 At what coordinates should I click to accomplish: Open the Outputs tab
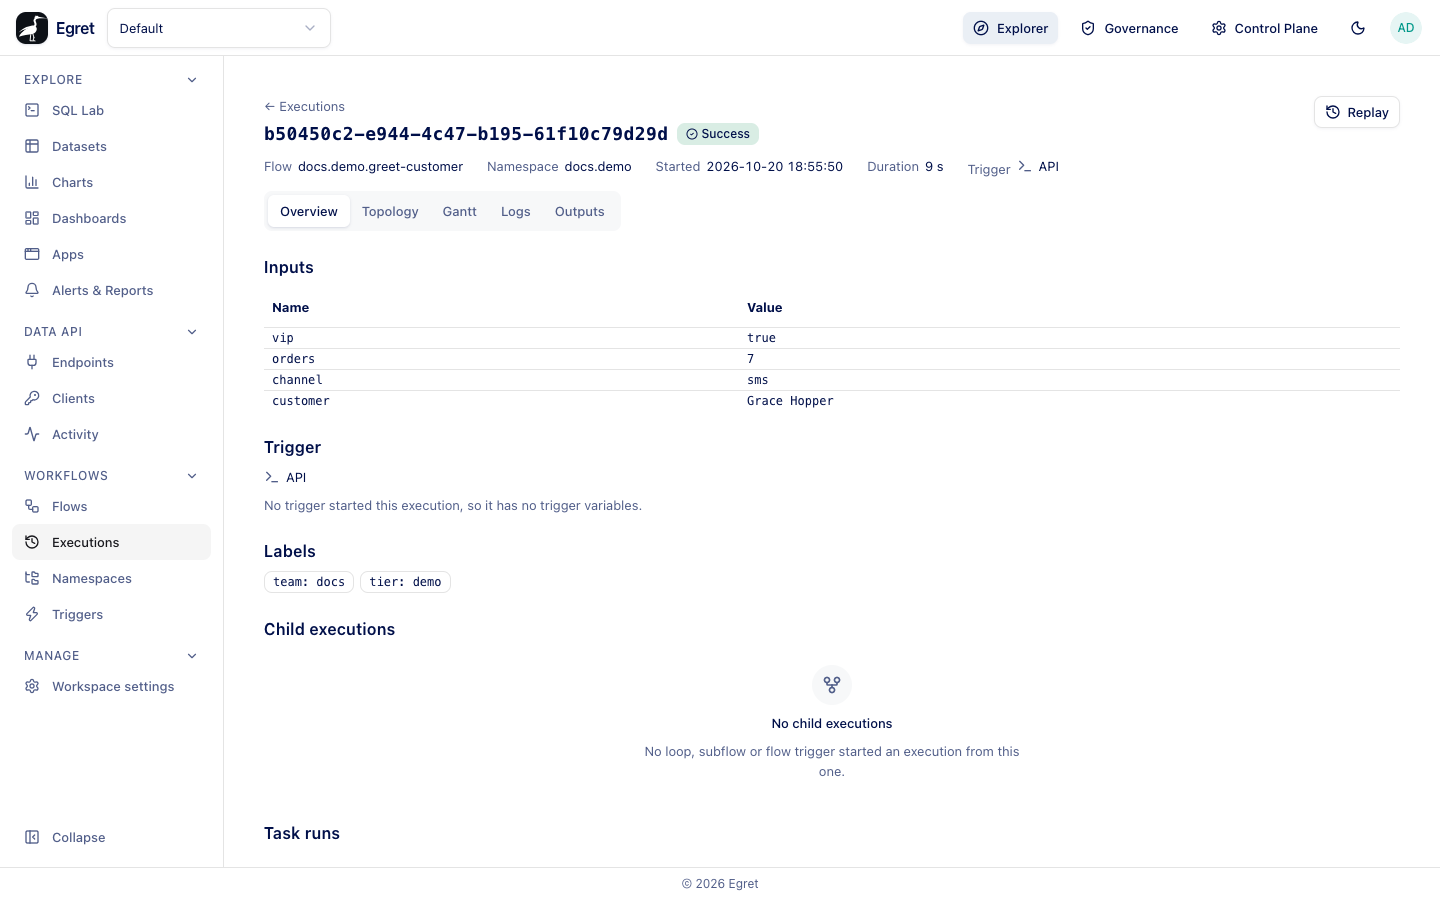[x=580, y=211]
